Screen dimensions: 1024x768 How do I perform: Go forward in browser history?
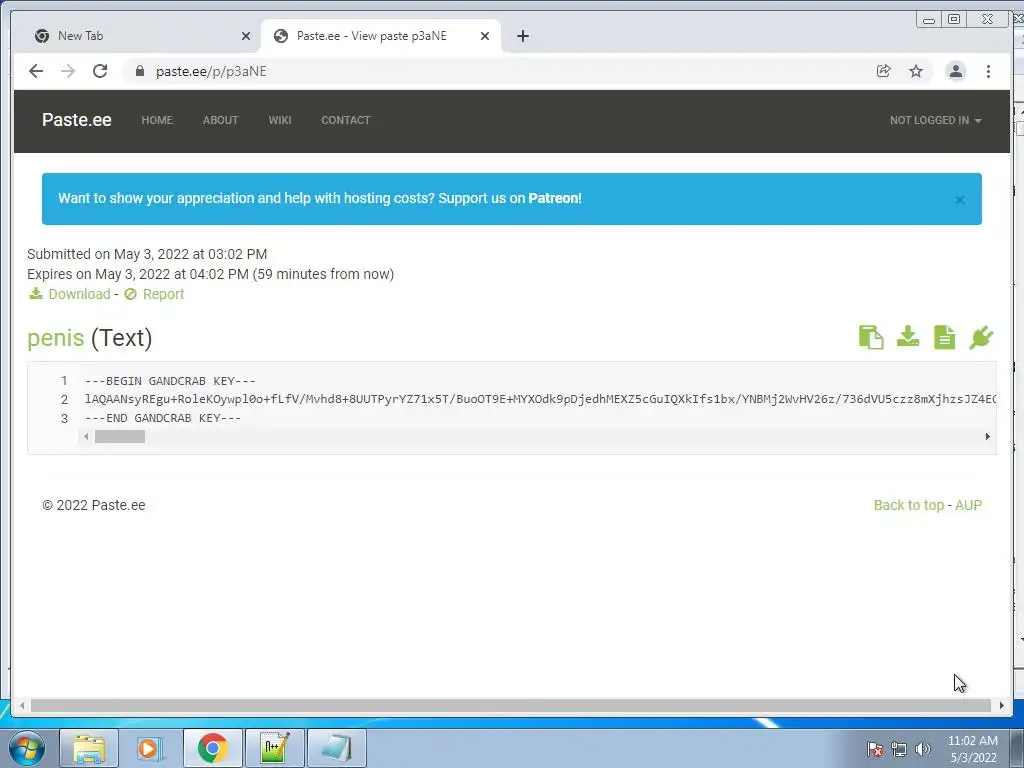(68, 71)
